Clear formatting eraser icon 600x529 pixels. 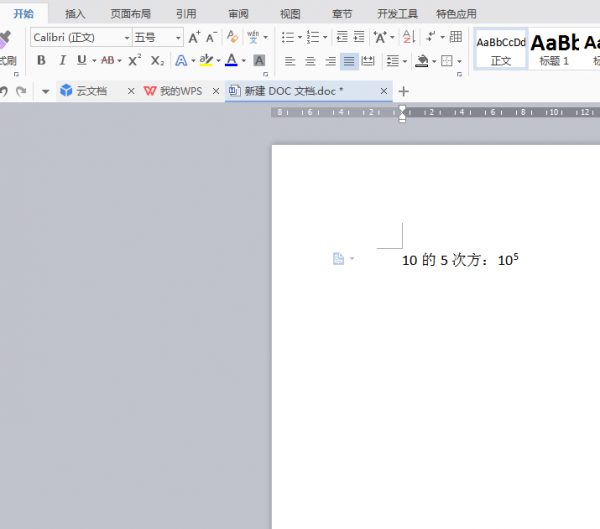[x=233, y=37]
